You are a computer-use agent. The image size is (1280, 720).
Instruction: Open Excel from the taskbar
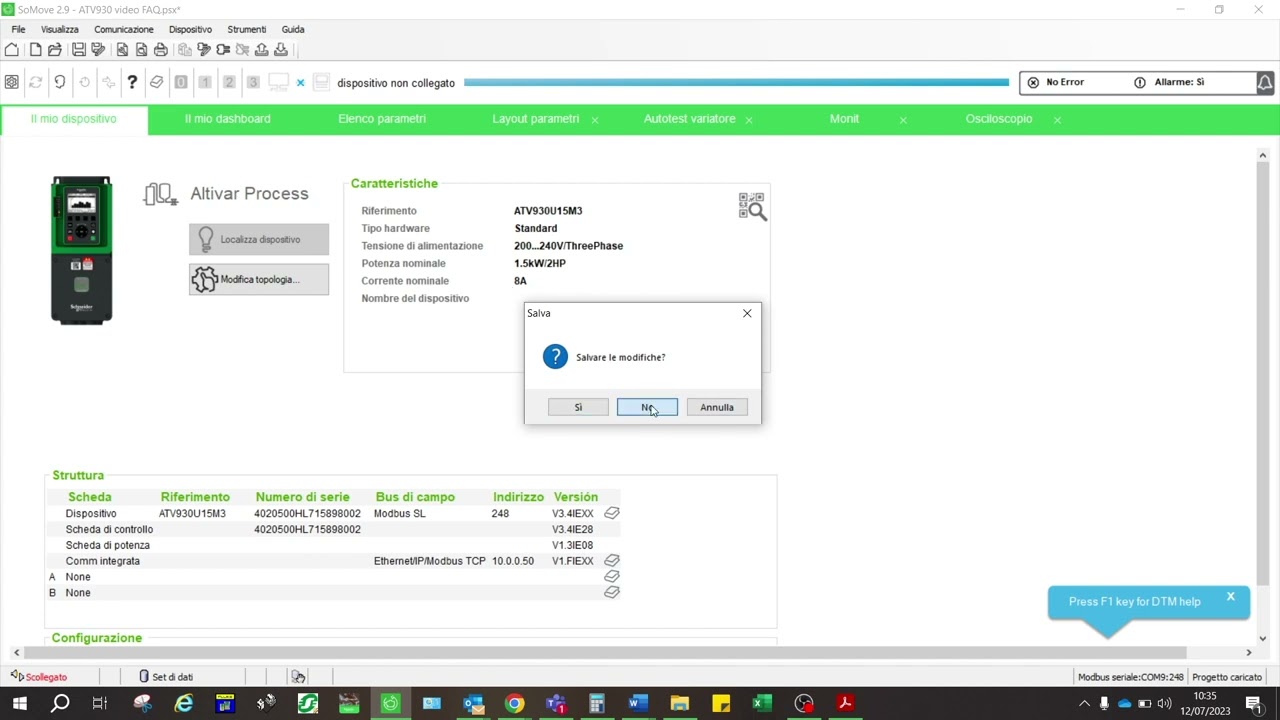pyautogui.click(x=762, y=704)
